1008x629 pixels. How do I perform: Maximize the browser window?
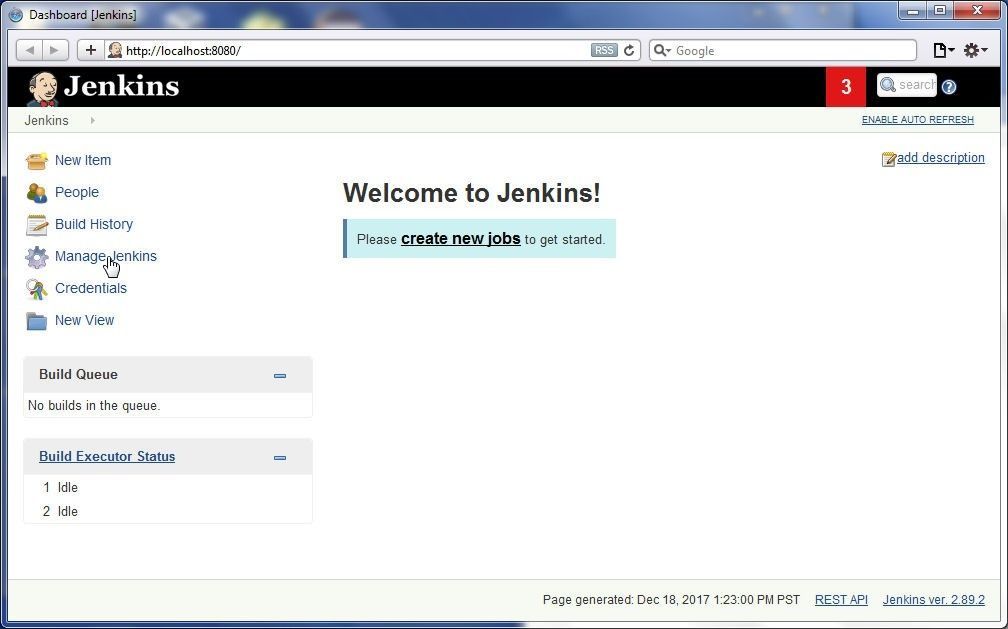[940, 11]
